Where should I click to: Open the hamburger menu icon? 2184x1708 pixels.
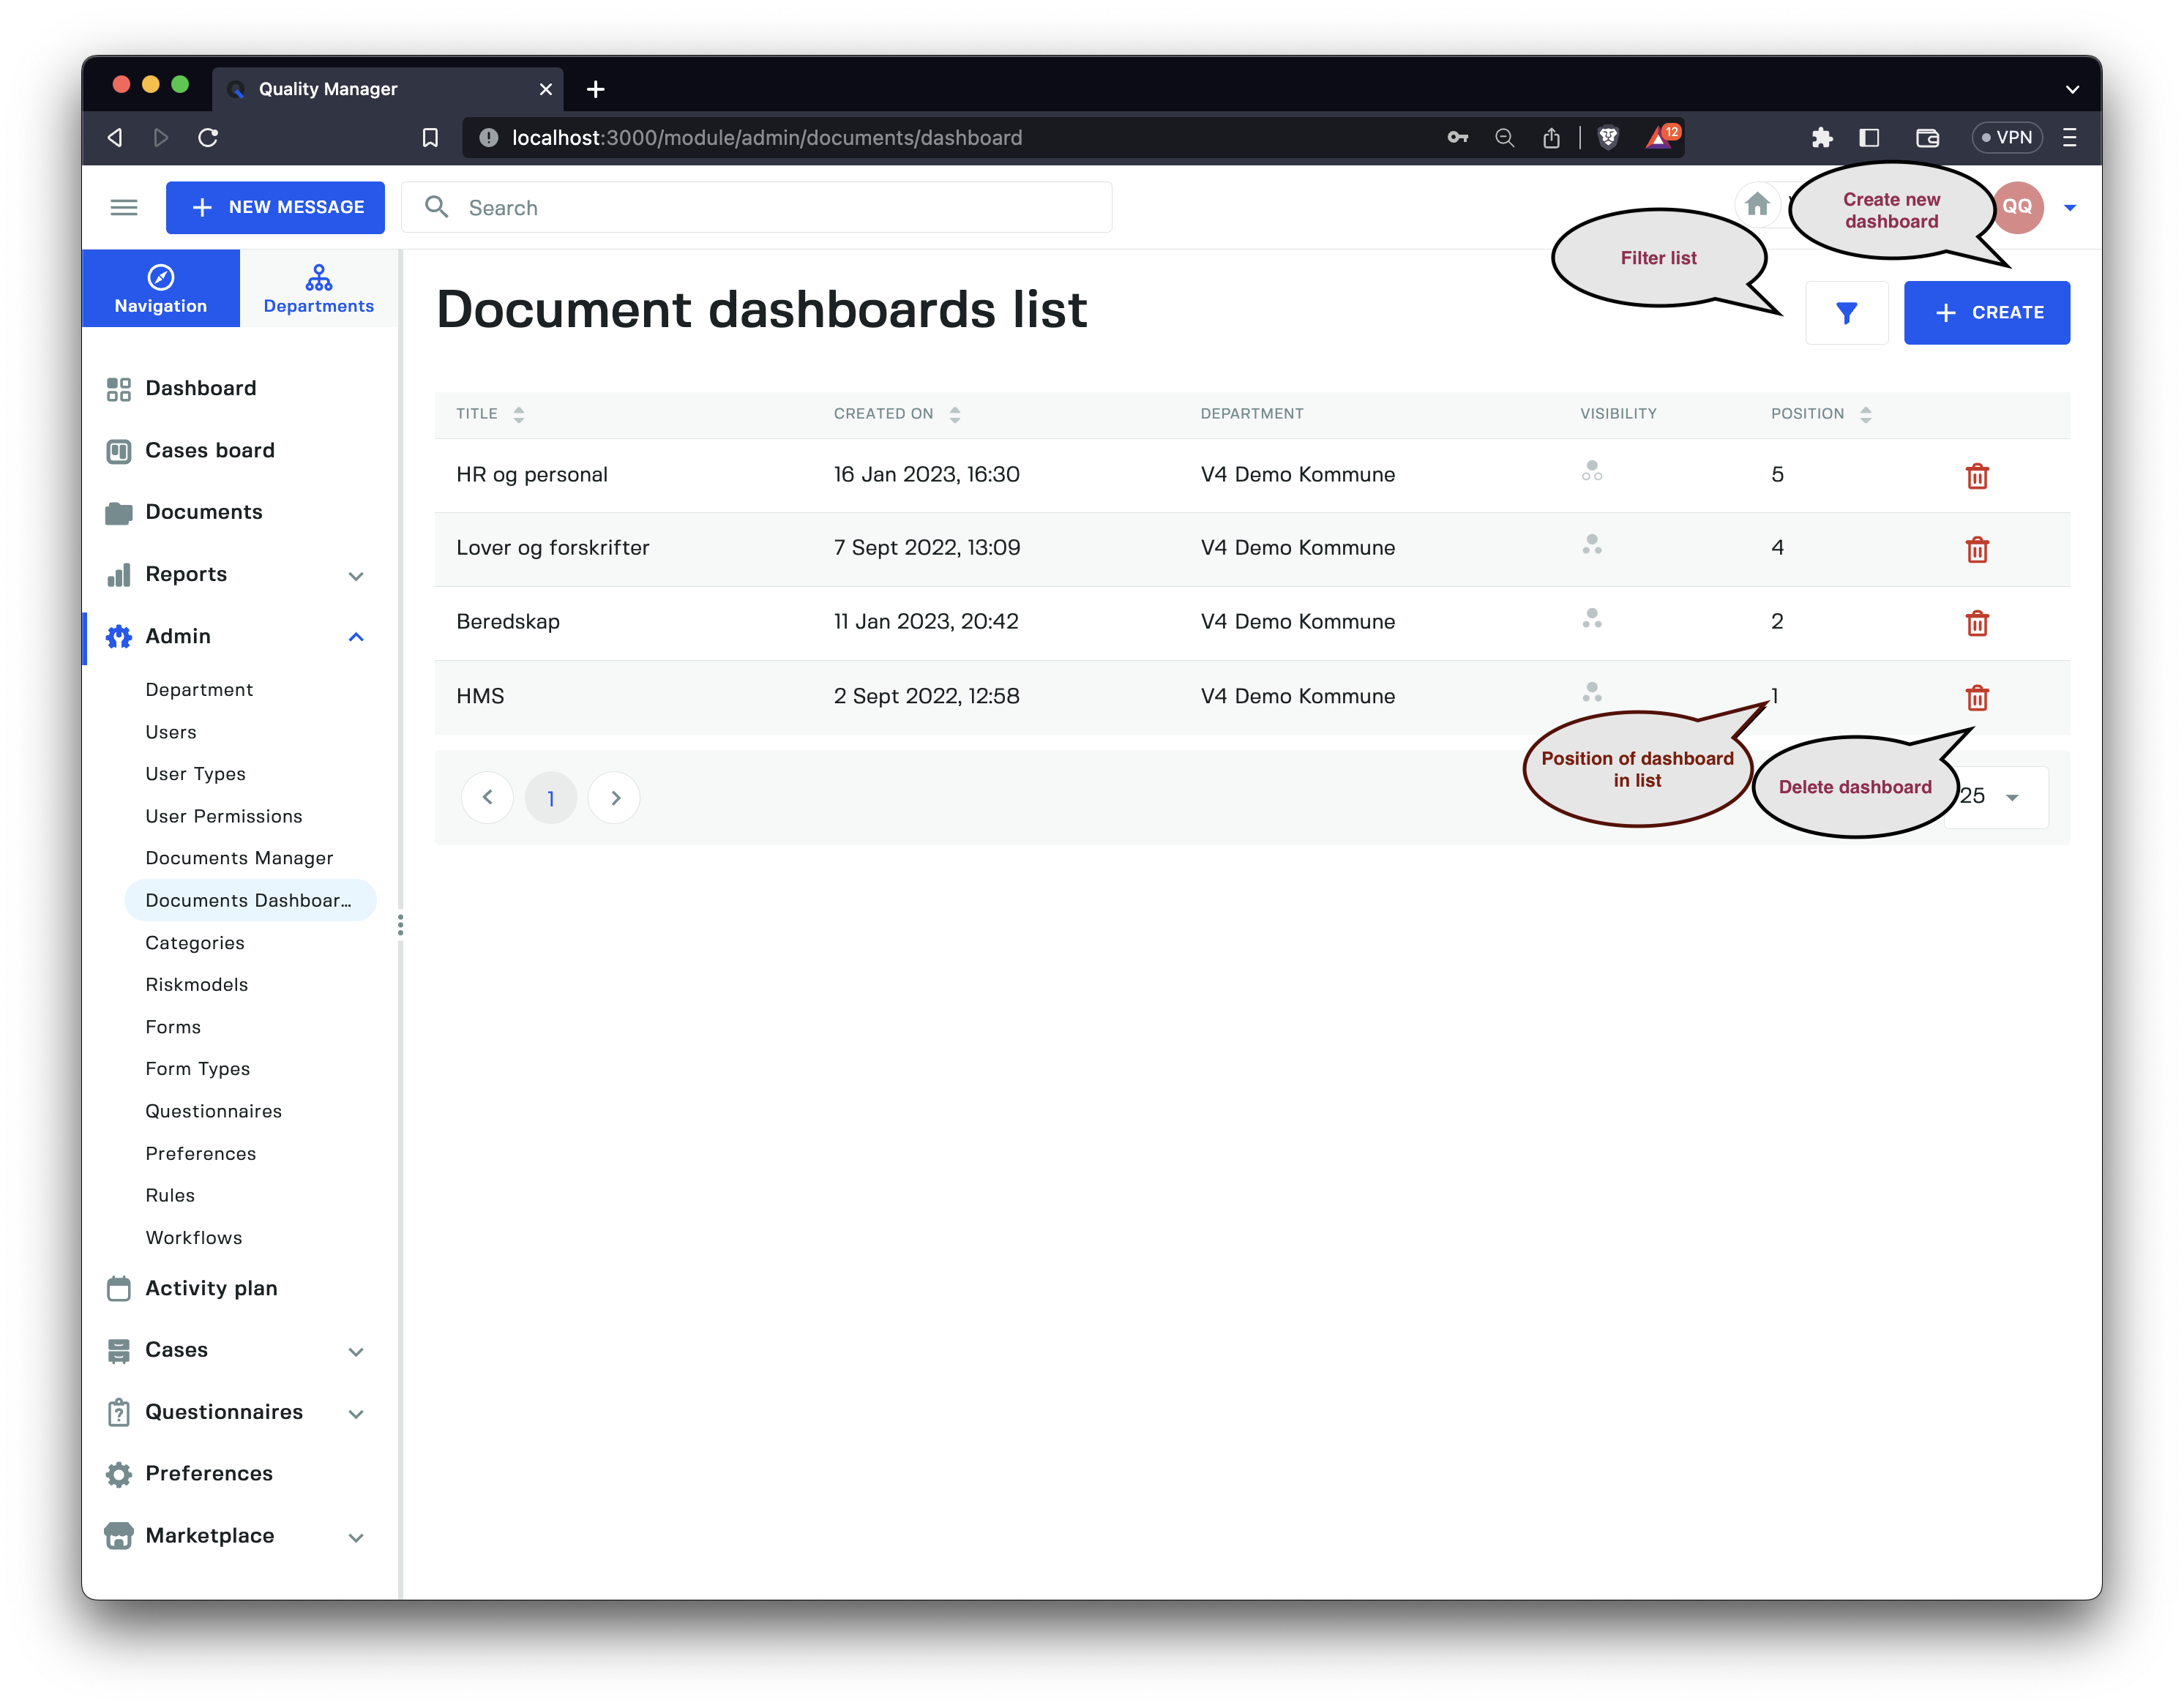(x=124, y=207)
